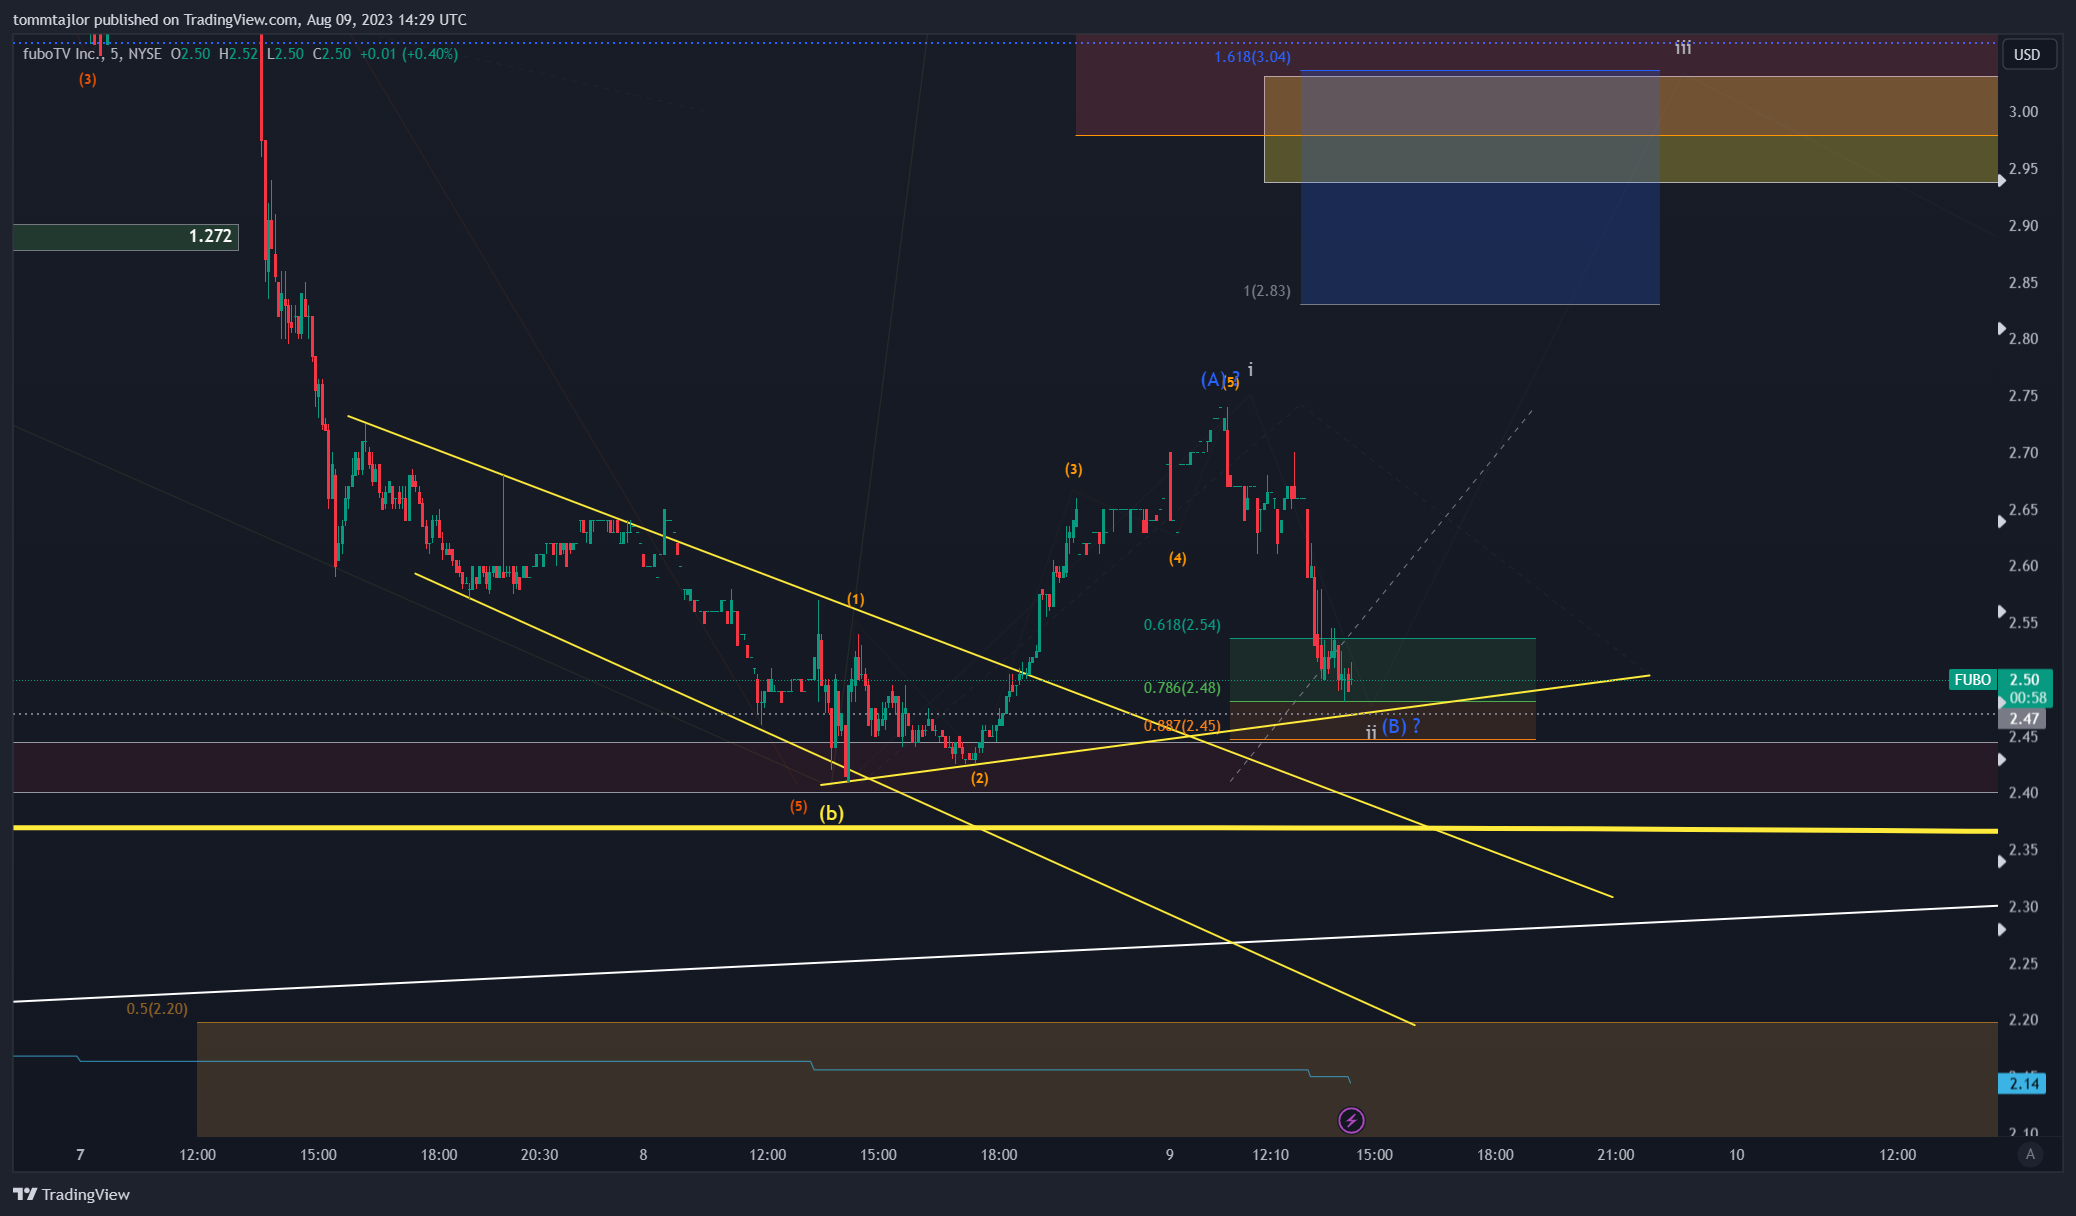Click the 1(2.83) Fibonacci label

coord(1266,291)
